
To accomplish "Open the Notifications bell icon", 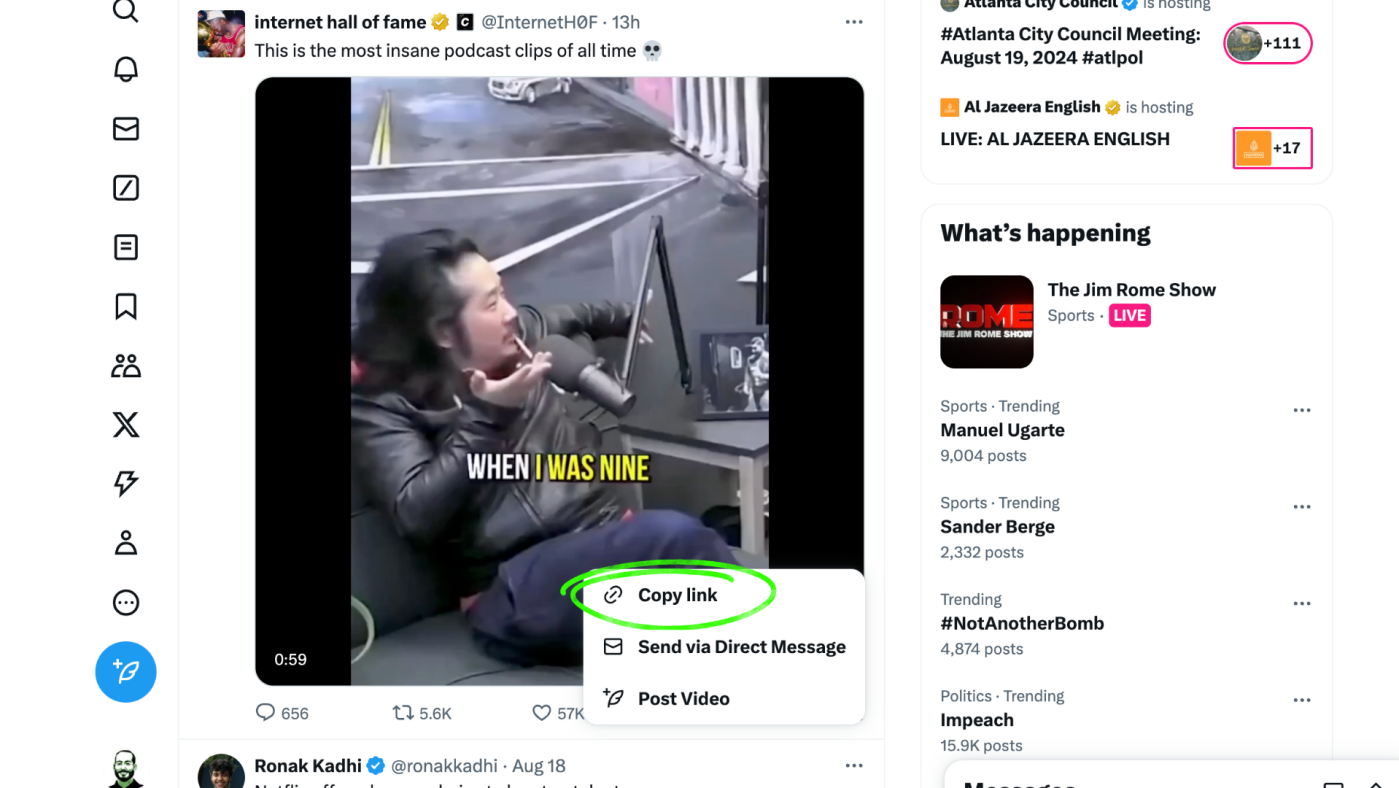I will [126, 69].
